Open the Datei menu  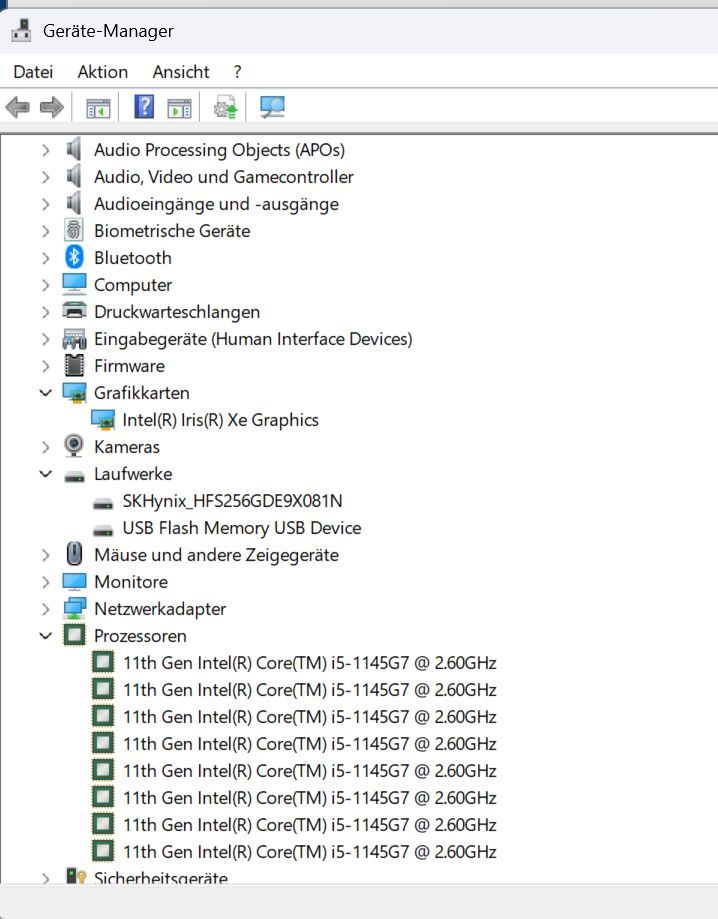pyautogui.click(x=33, y=72)
